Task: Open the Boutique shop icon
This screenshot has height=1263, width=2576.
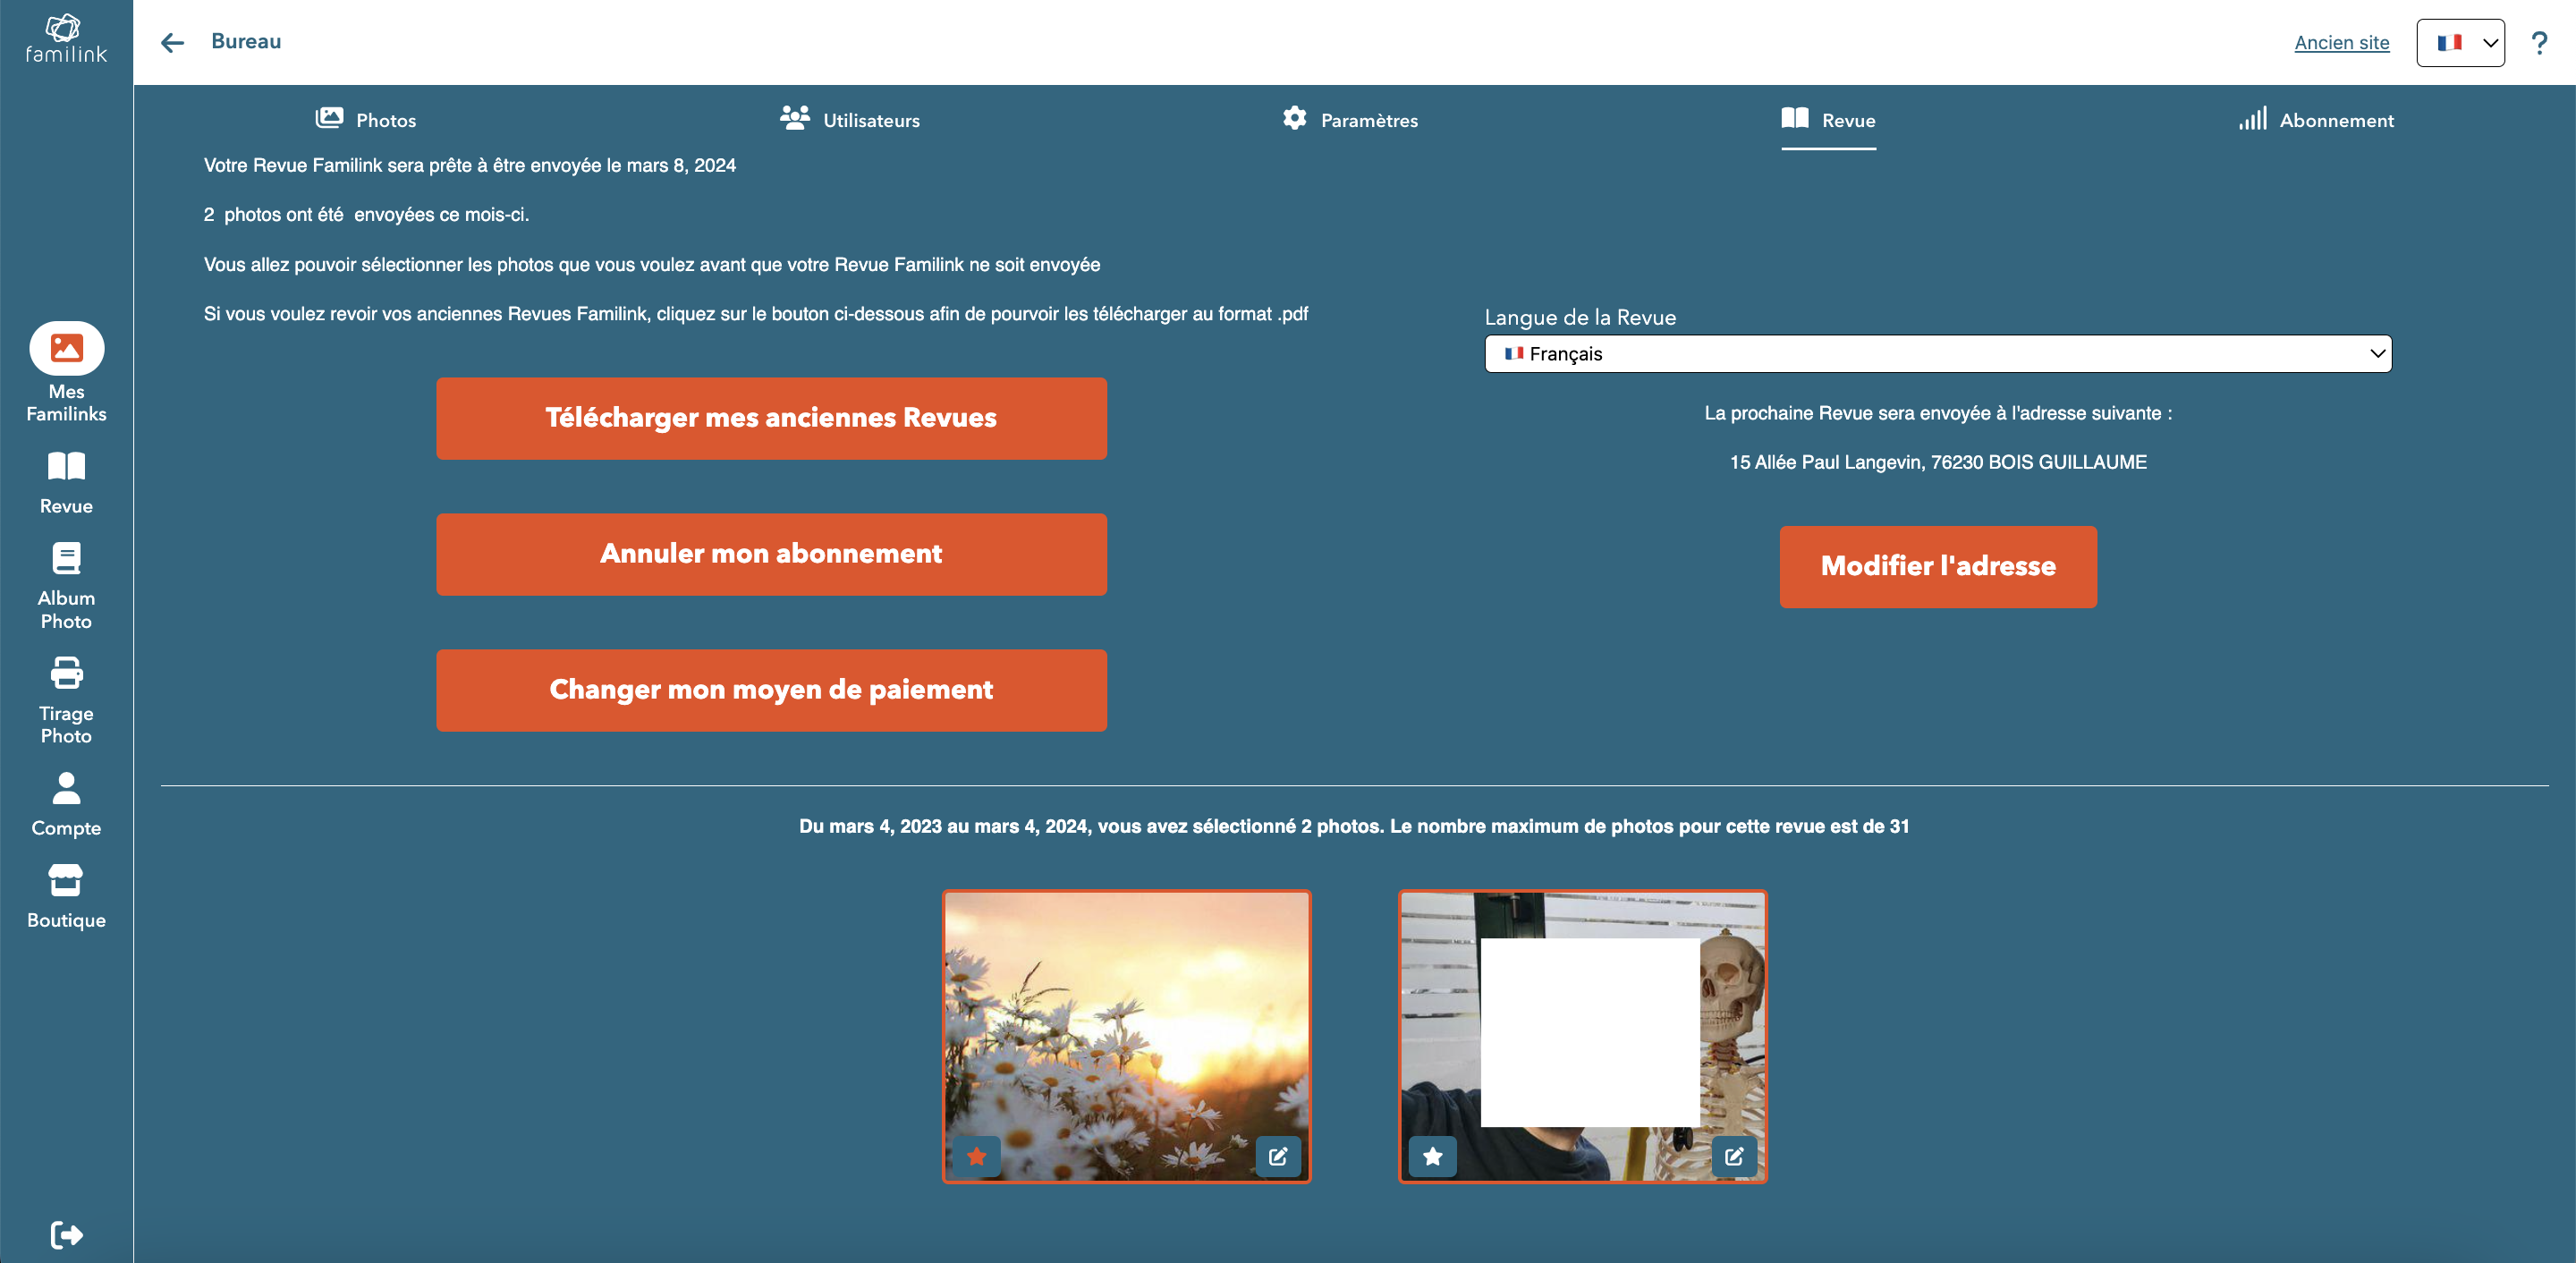Action: tap(66, 880)
